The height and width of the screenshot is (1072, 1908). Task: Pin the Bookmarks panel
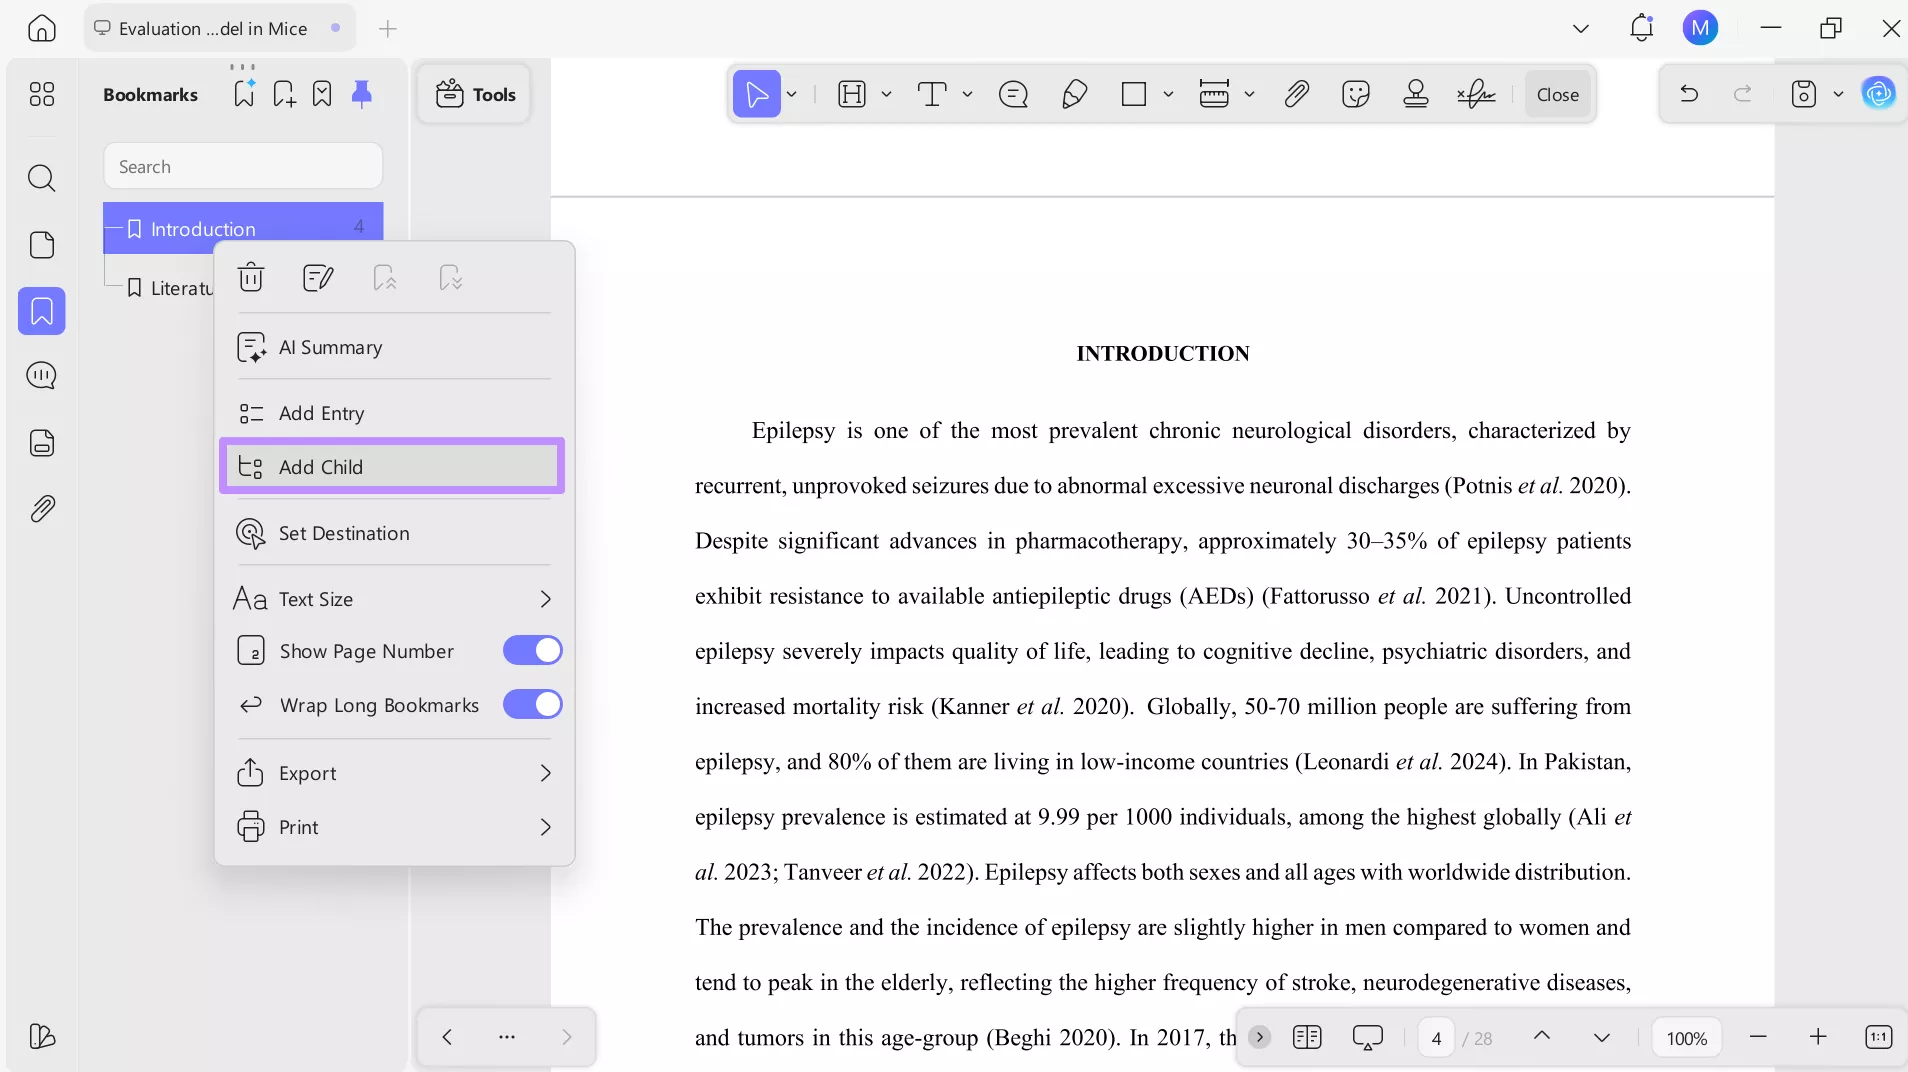[x=362, y=94]
